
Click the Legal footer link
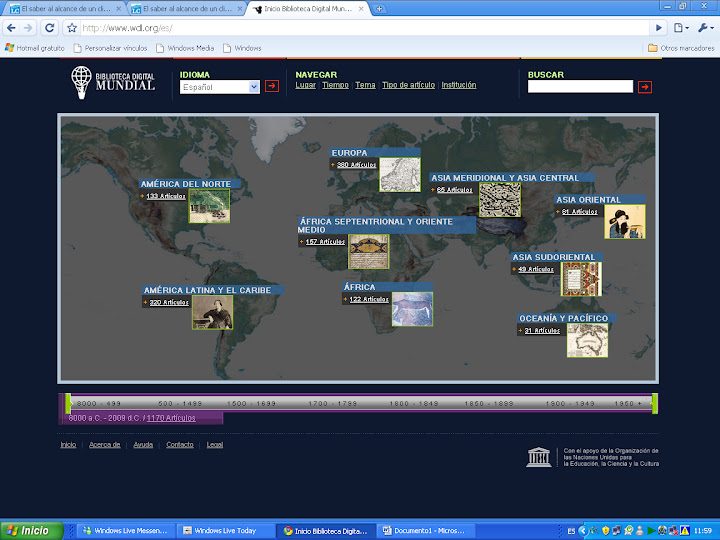214,444
